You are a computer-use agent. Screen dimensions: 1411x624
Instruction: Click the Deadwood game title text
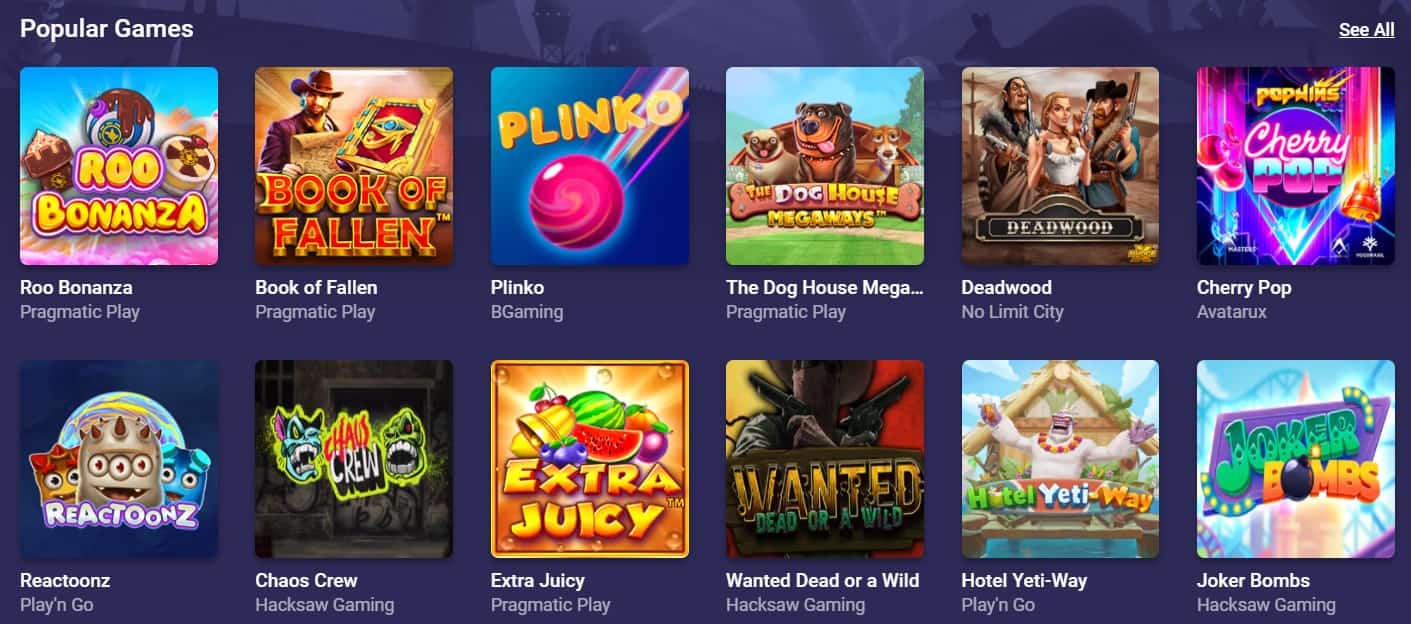tap(1007, 287)
